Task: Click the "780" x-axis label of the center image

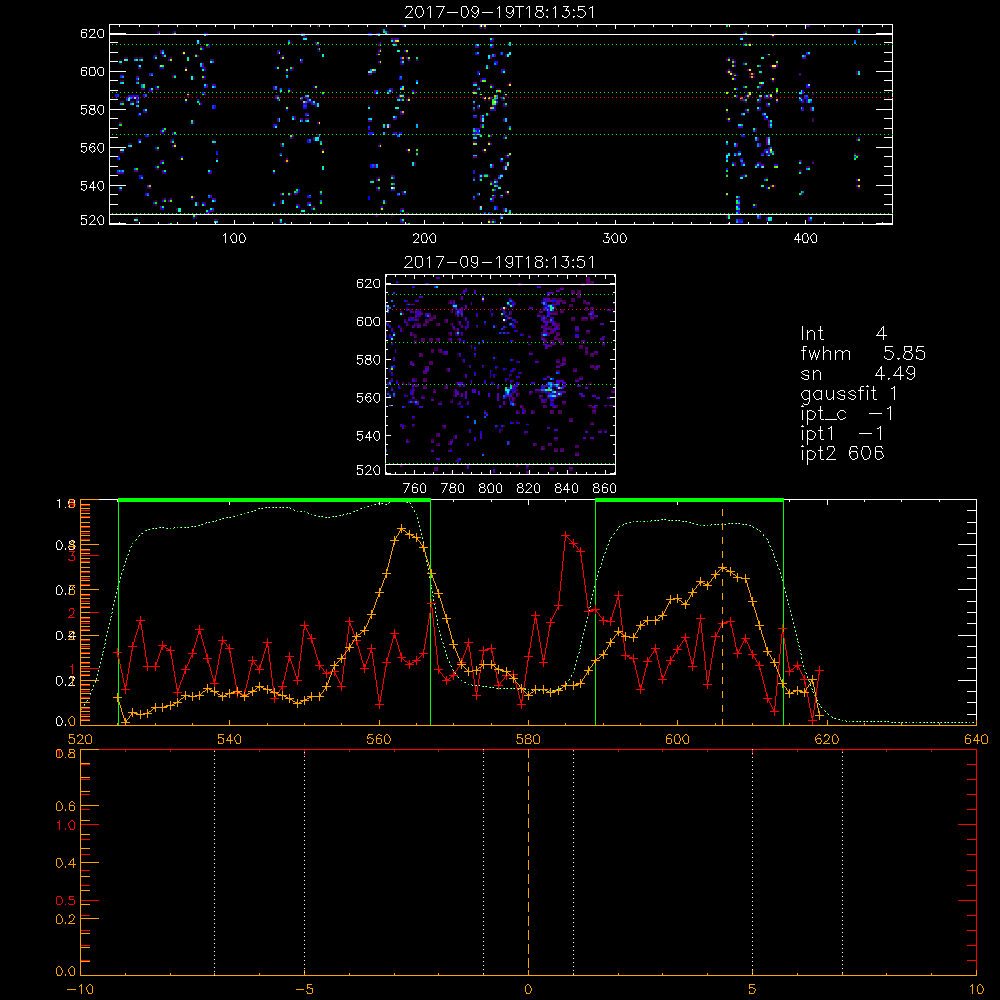Action: (453, 489)
